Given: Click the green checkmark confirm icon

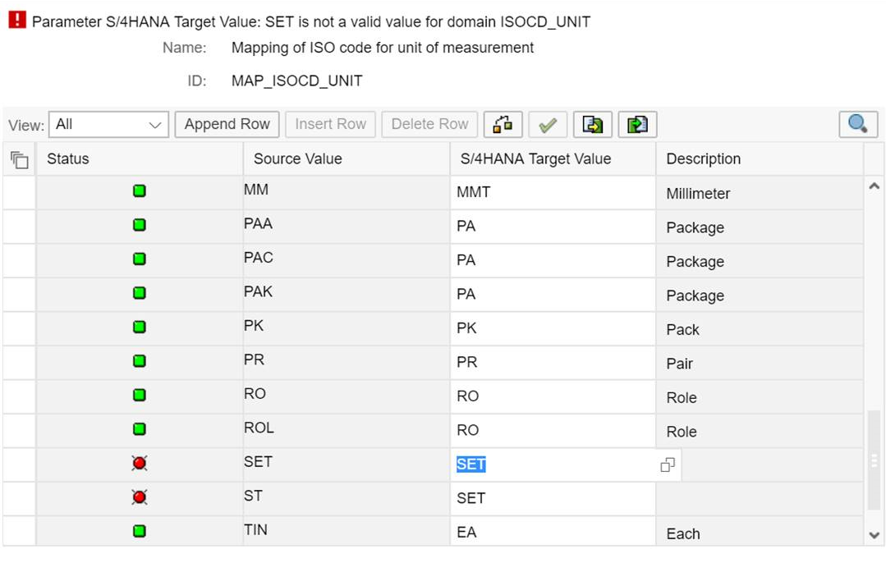Looking at the screenshot, I should pyautogui.click(x=547, y=125).
